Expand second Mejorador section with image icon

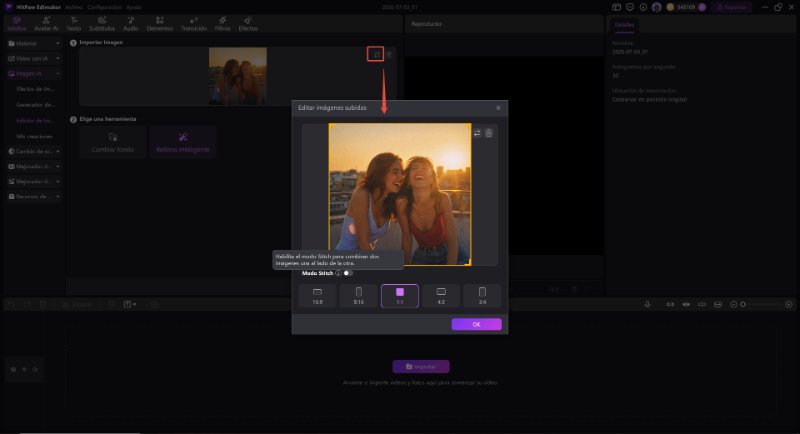(34, 182)
